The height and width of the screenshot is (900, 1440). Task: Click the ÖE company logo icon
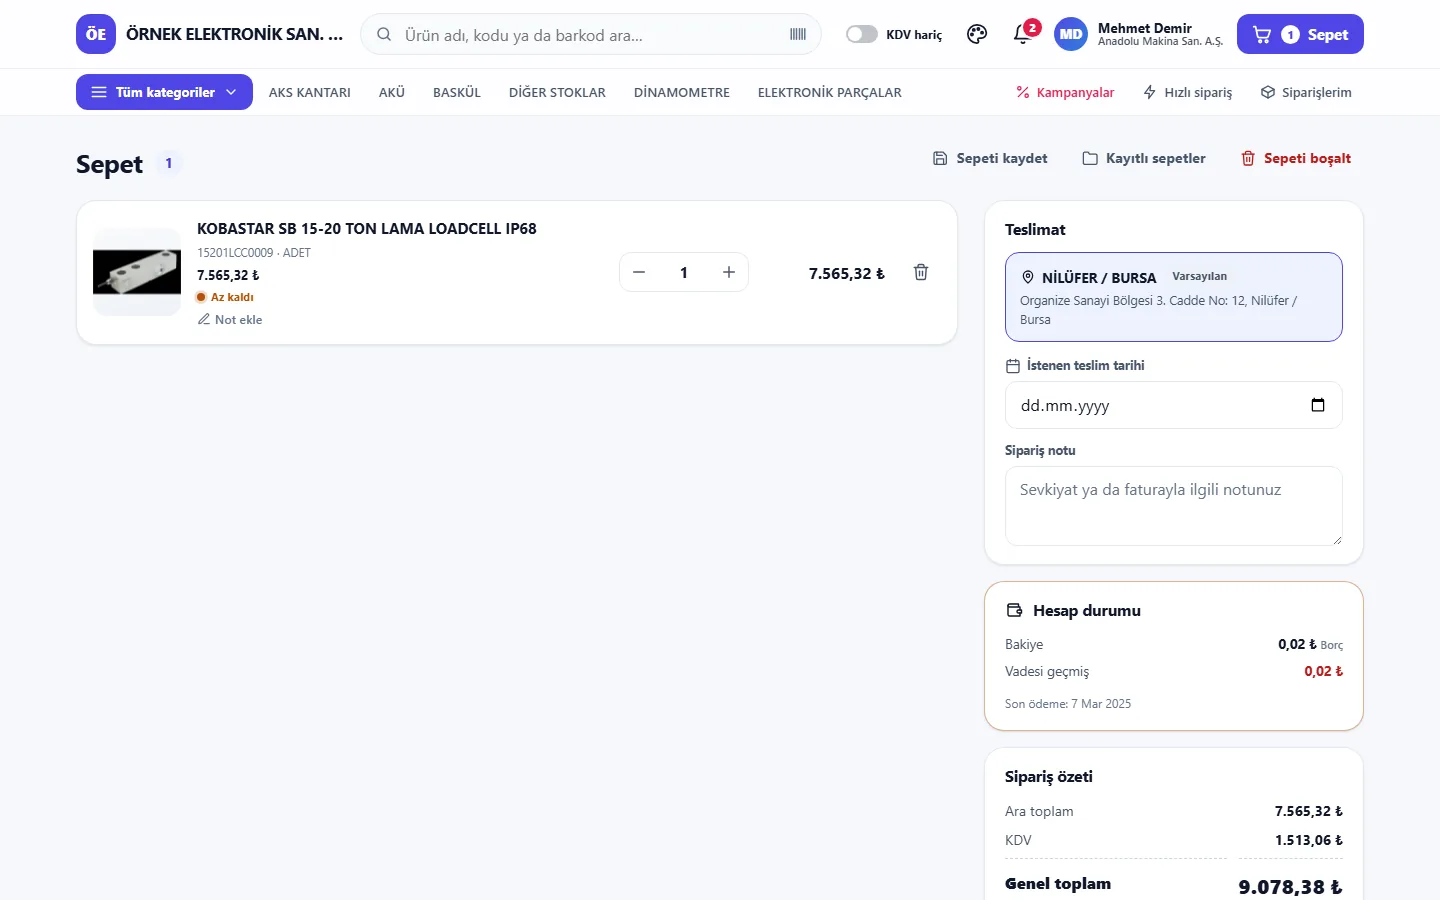point(96,34)
